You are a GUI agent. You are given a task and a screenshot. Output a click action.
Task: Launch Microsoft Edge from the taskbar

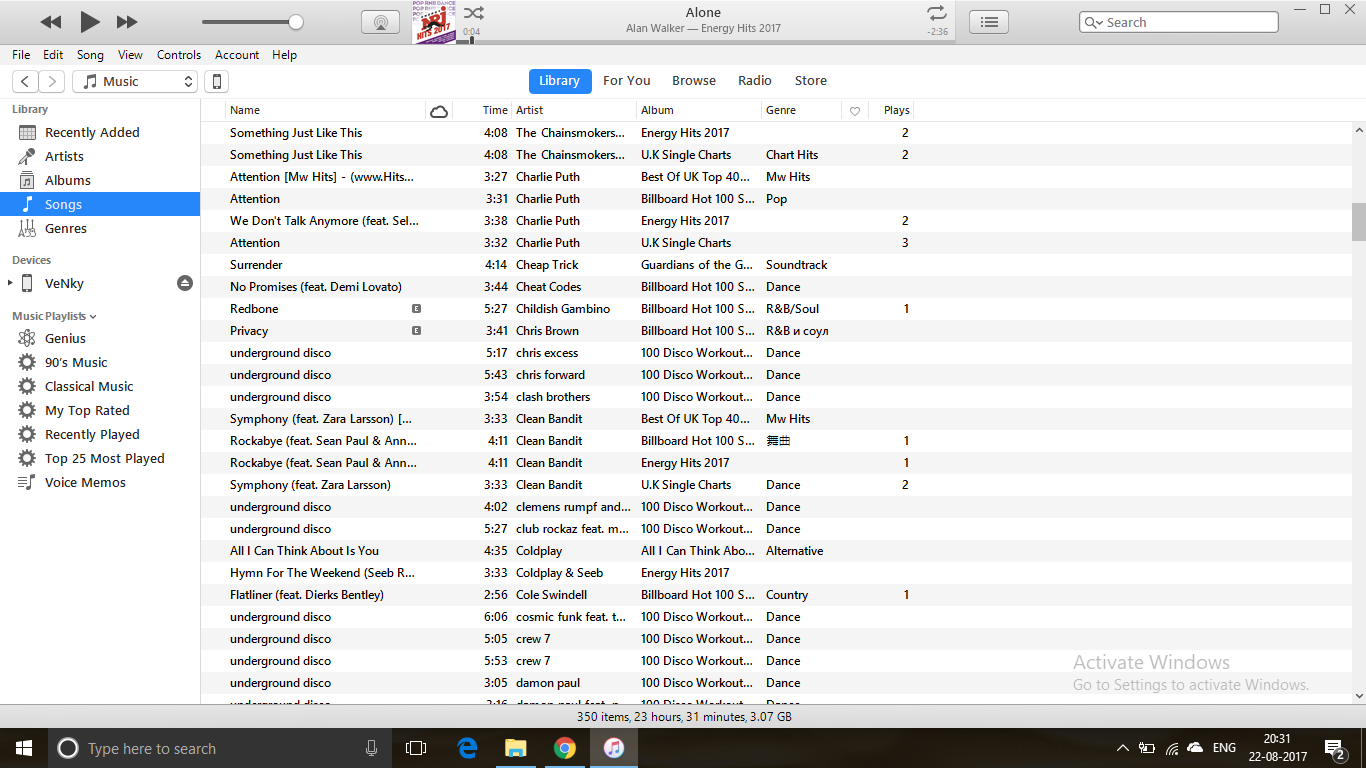(467, 748)
